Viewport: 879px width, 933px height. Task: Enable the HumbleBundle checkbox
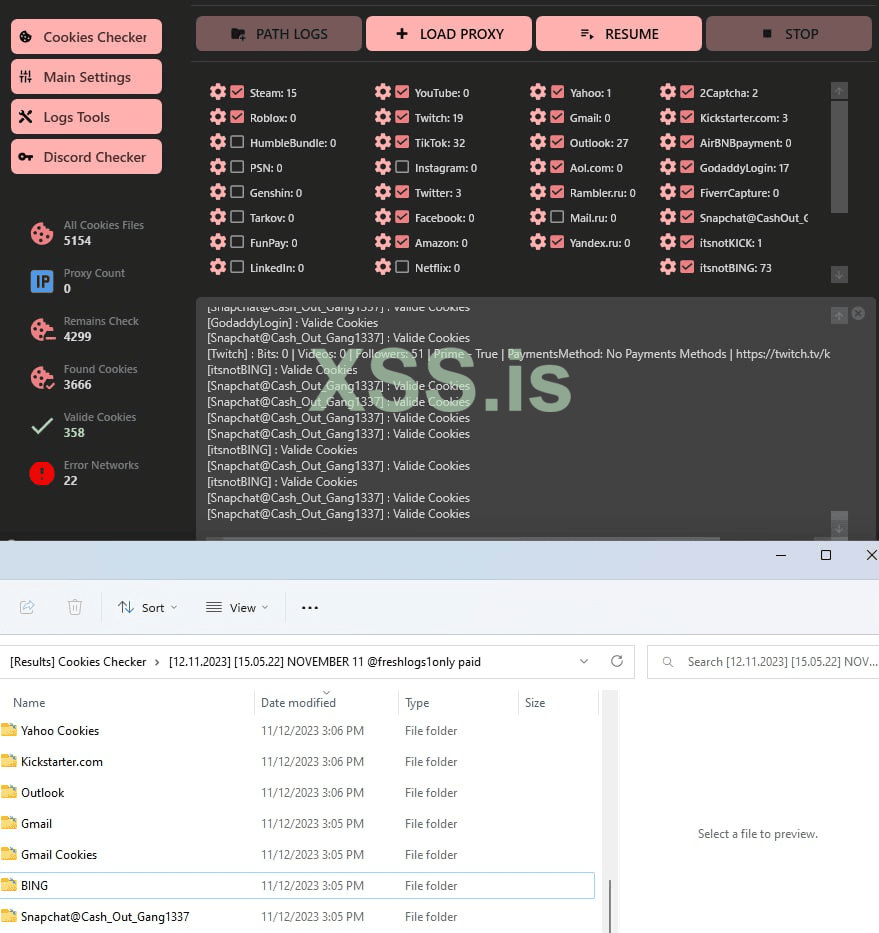(x=237, y=142)
